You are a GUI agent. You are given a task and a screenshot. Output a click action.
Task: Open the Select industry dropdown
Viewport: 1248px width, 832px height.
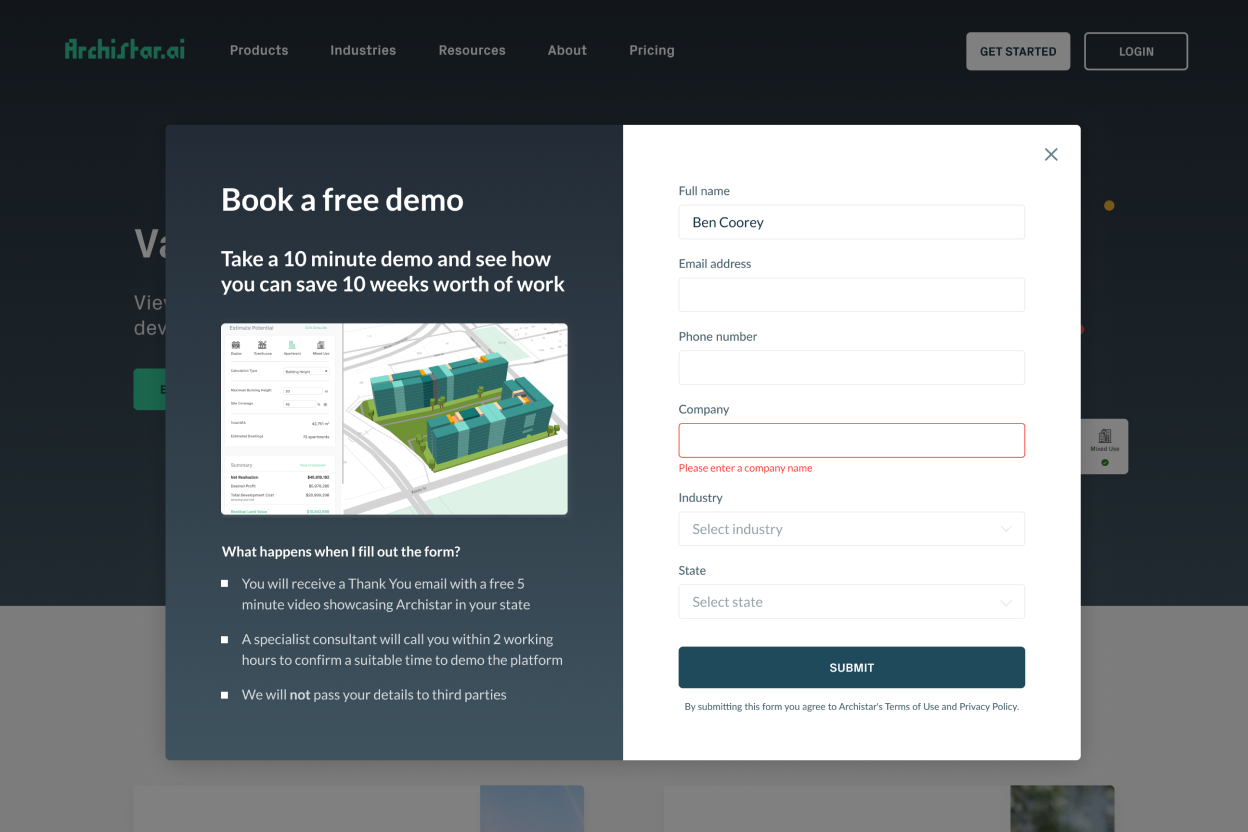pos(851,529)
